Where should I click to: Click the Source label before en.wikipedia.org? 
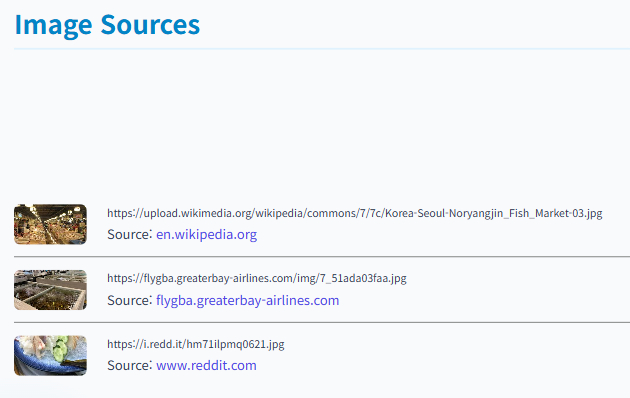130,234
